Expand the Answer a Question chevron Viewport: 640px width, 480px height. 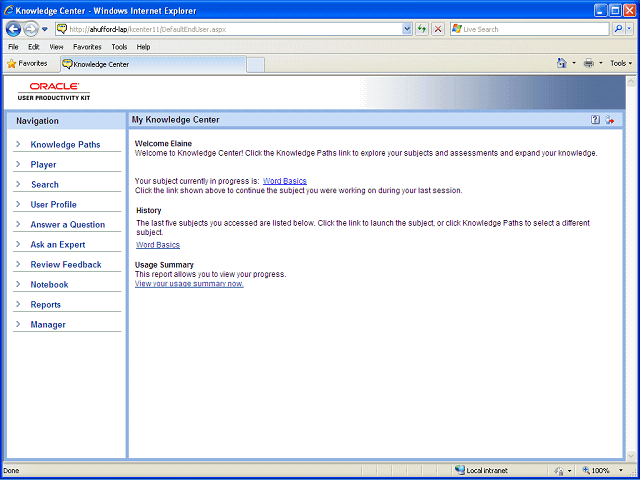(18, 224)
